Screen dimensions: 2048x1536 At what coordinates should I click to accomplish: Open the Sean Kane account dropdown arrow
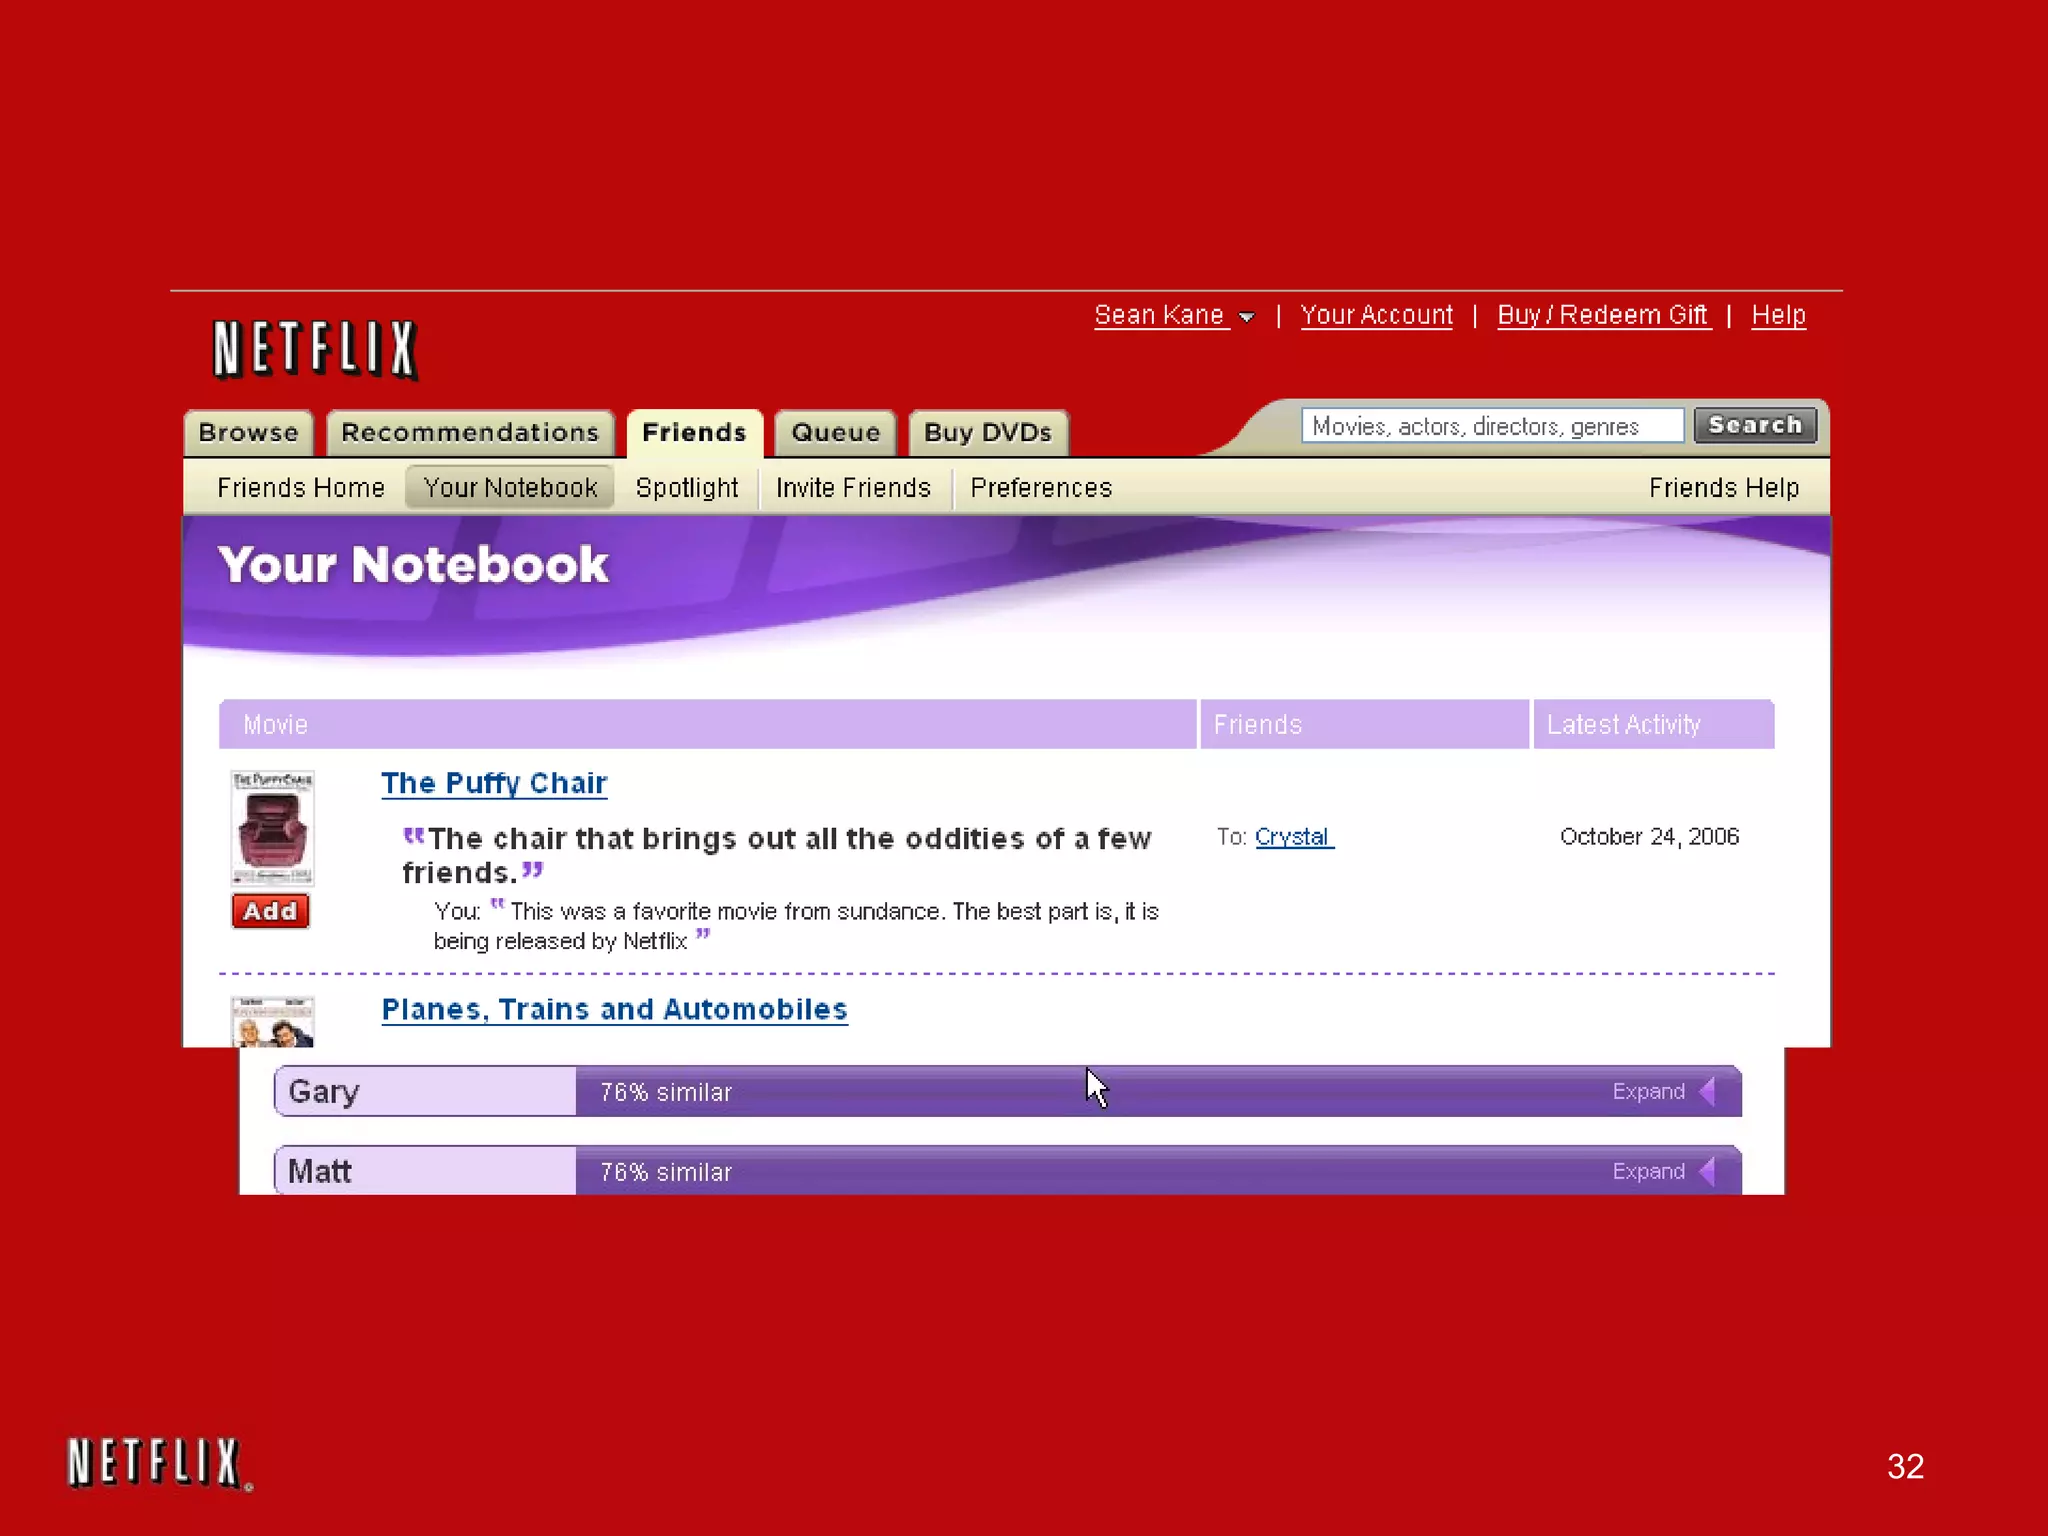pyautogui.click(x=1246, y=317)
